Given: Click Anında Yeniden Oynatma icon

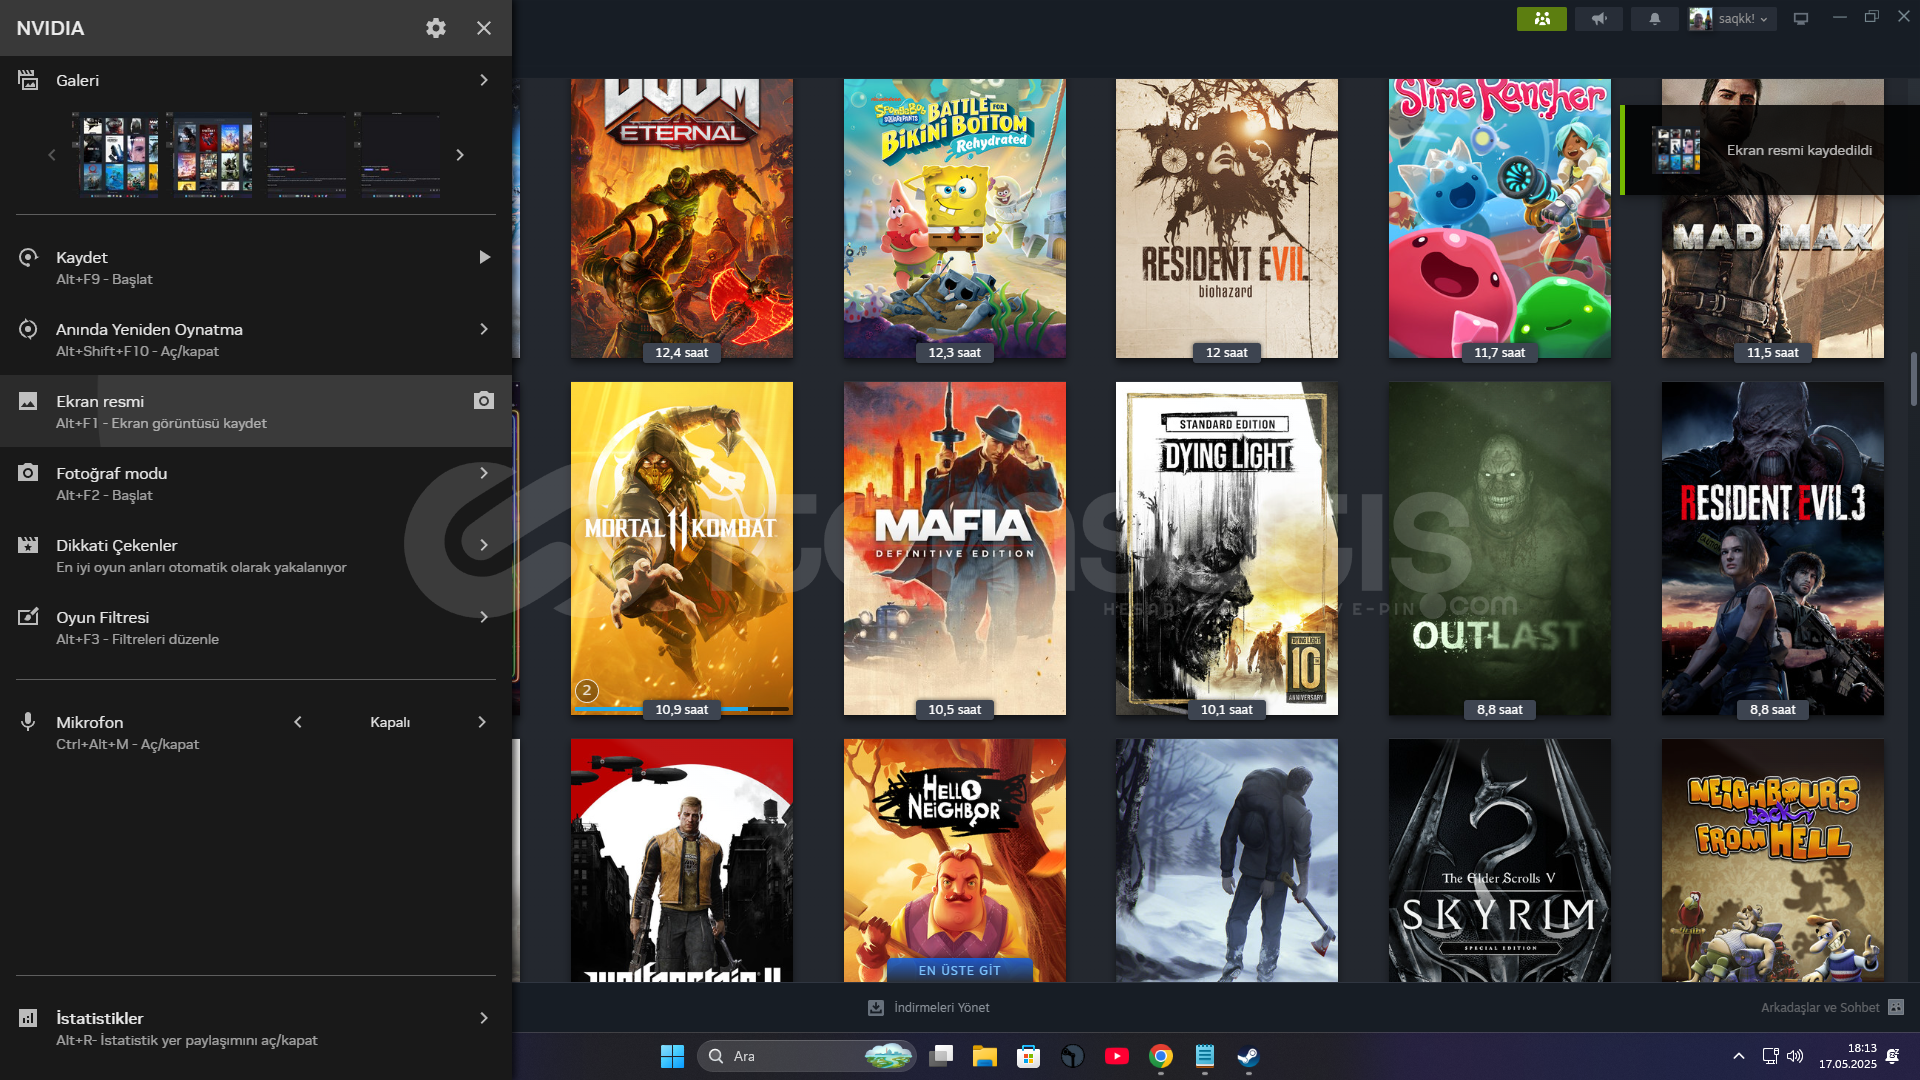Looking at the screenshot, I should [x=28, y=329].
